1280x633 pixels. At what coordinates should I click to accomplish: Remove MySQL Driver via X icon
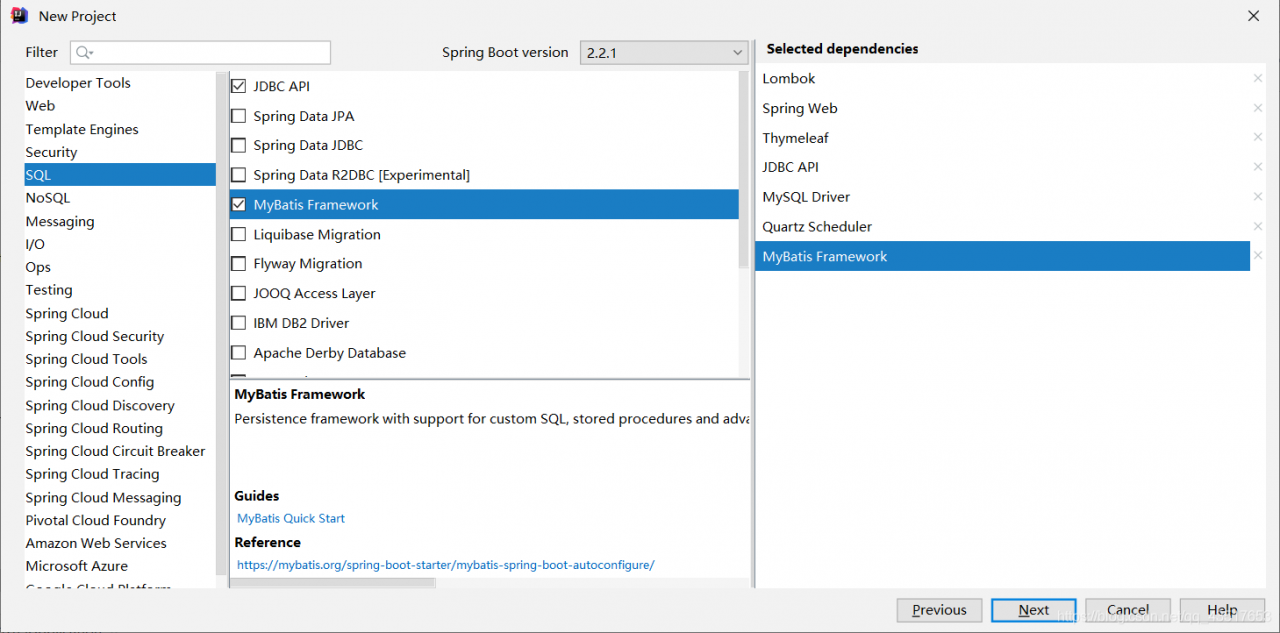click(x=1258, y=197)
